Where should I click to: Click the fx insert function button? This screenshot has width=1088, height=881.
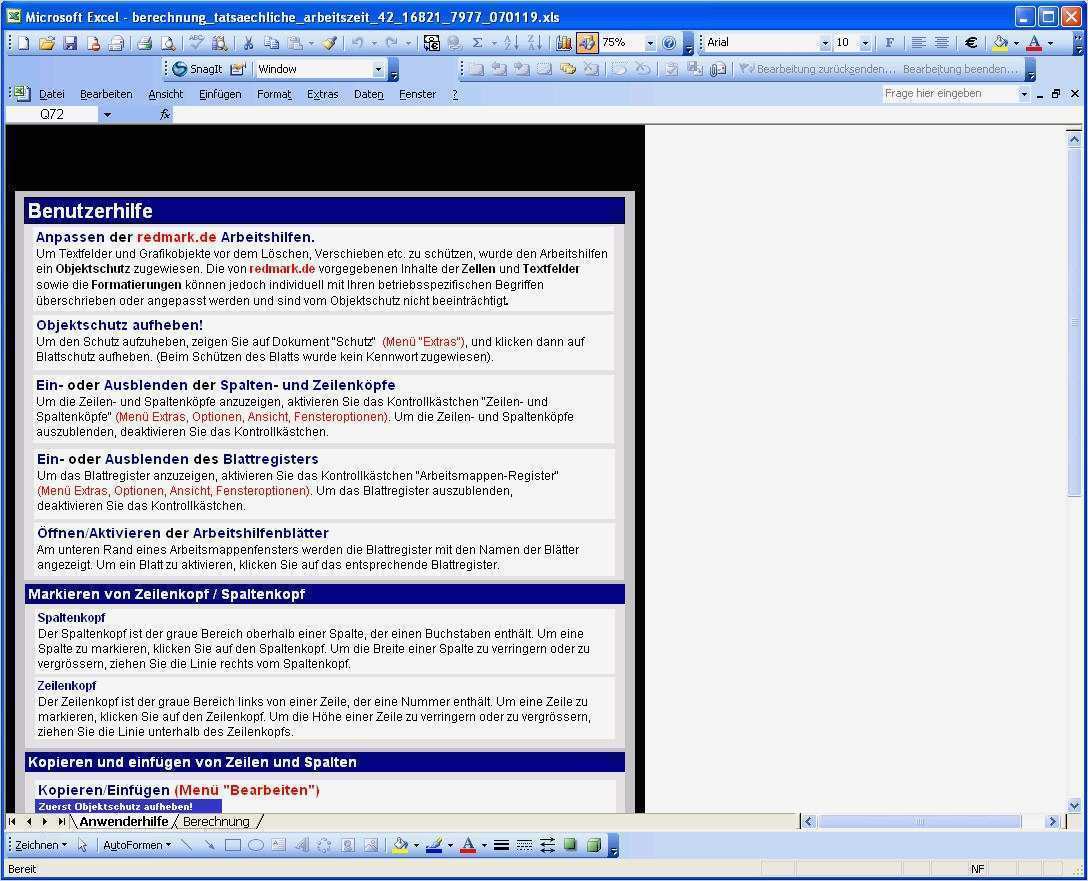coord(164,114)
